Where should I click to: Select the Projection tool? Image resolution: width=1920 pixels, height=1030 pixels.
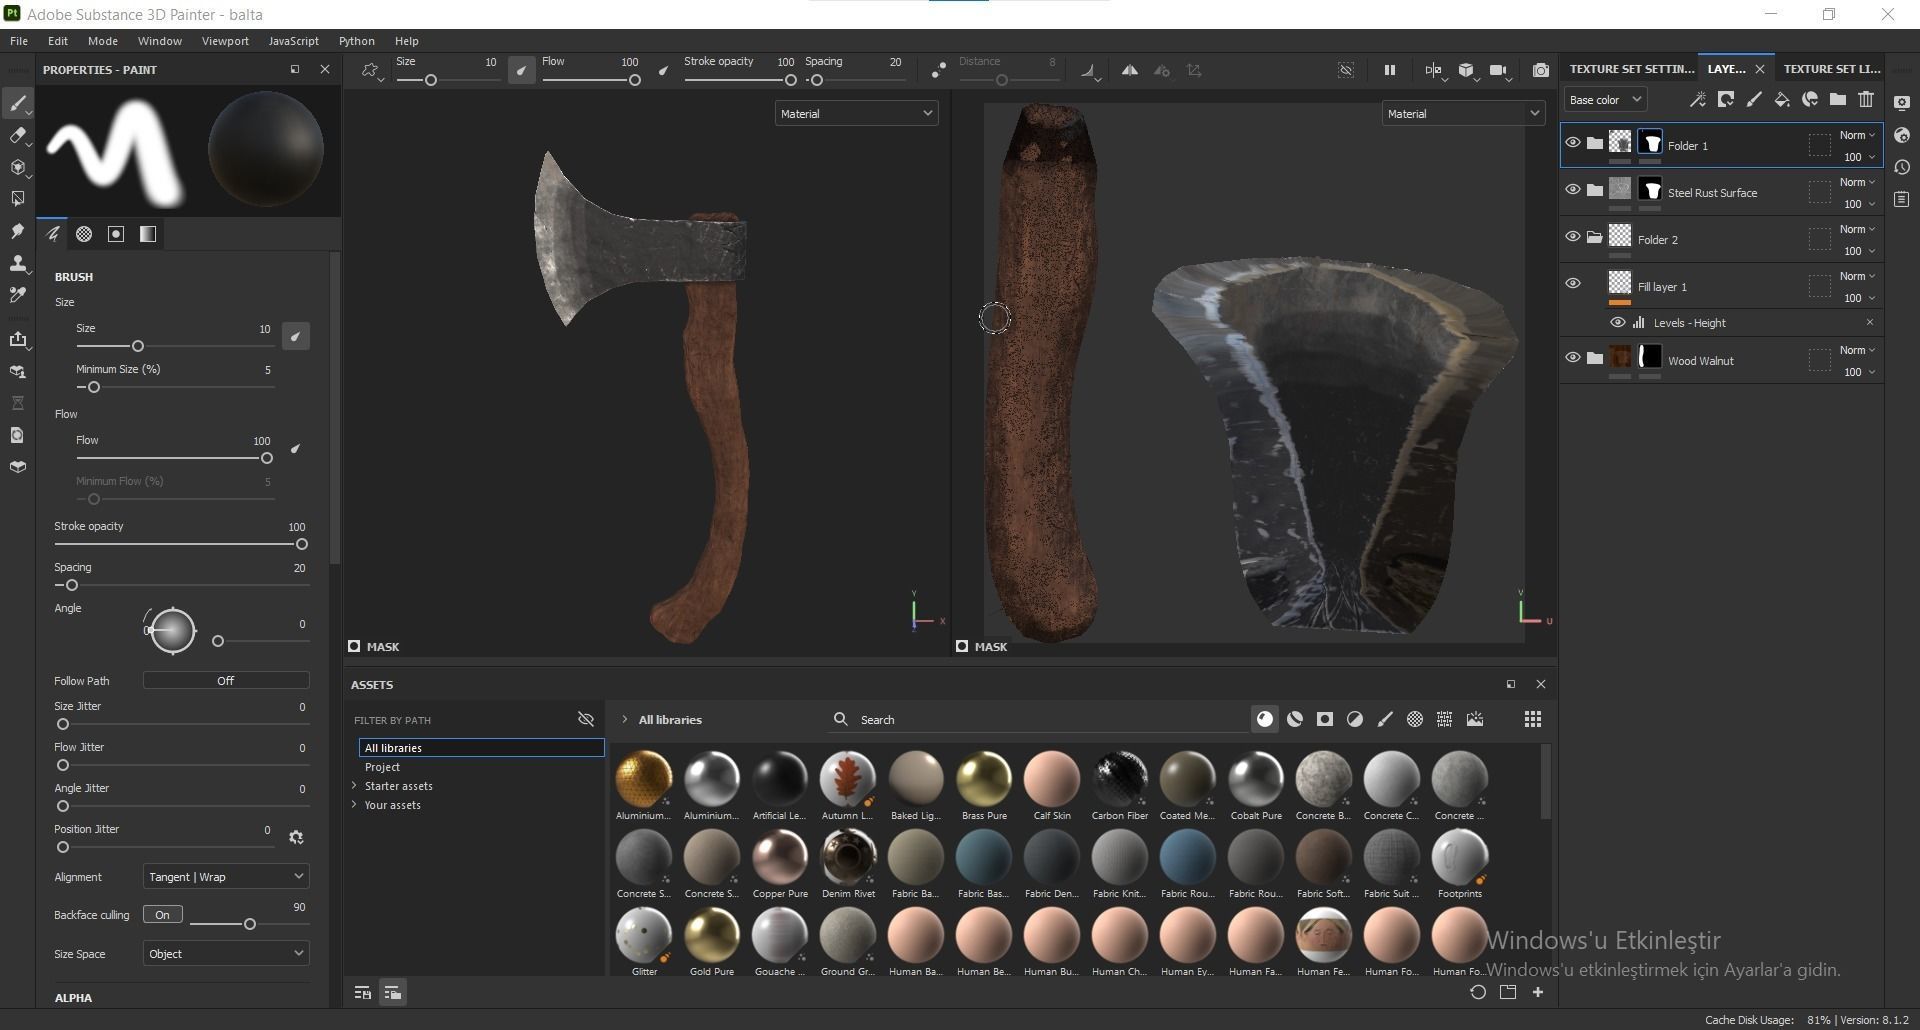click(x=17, y=167)
